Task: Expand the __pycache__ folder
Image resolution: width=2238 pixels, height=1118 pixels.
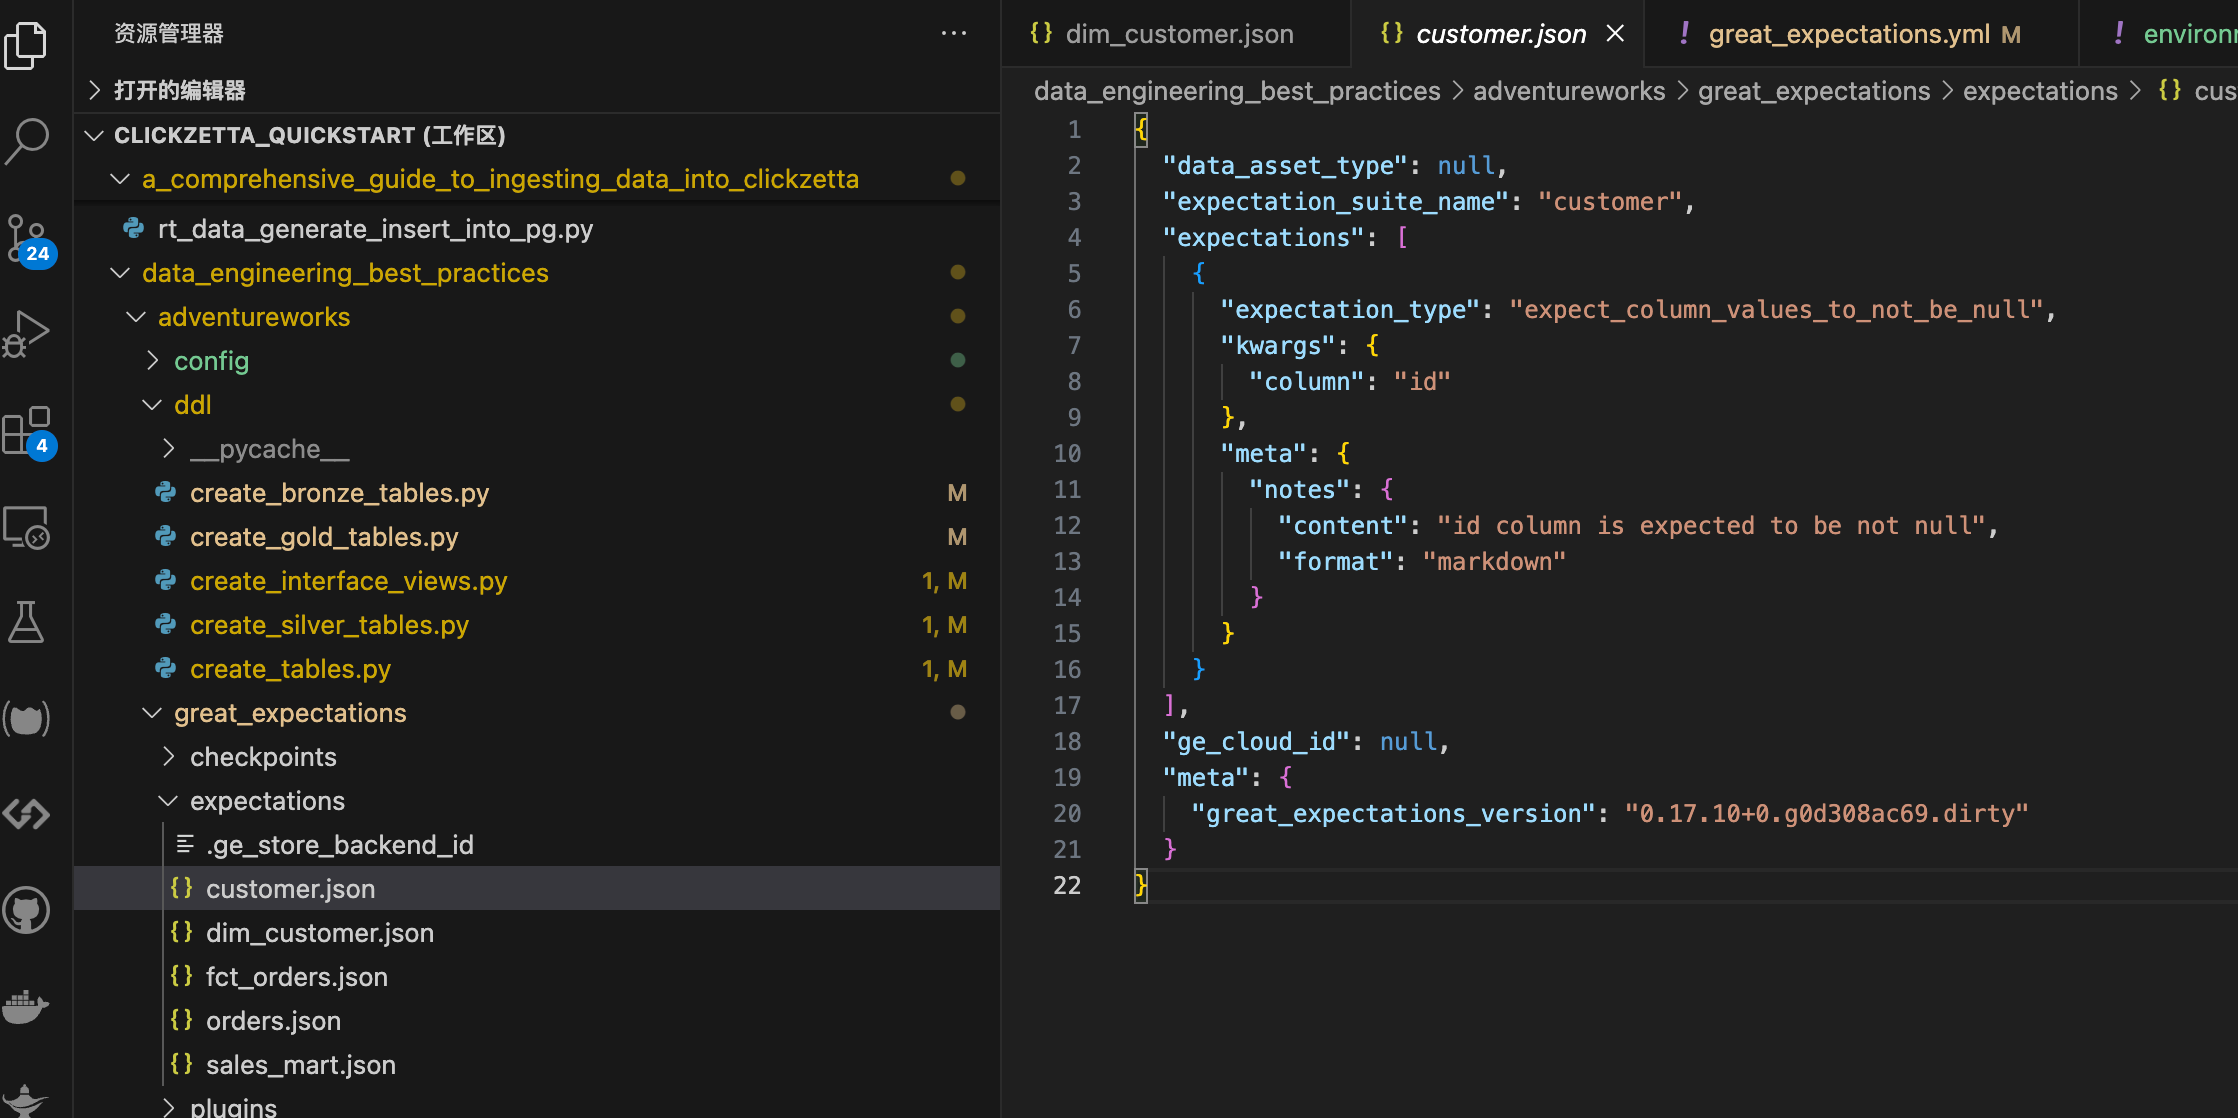Action: click(269, 449)
